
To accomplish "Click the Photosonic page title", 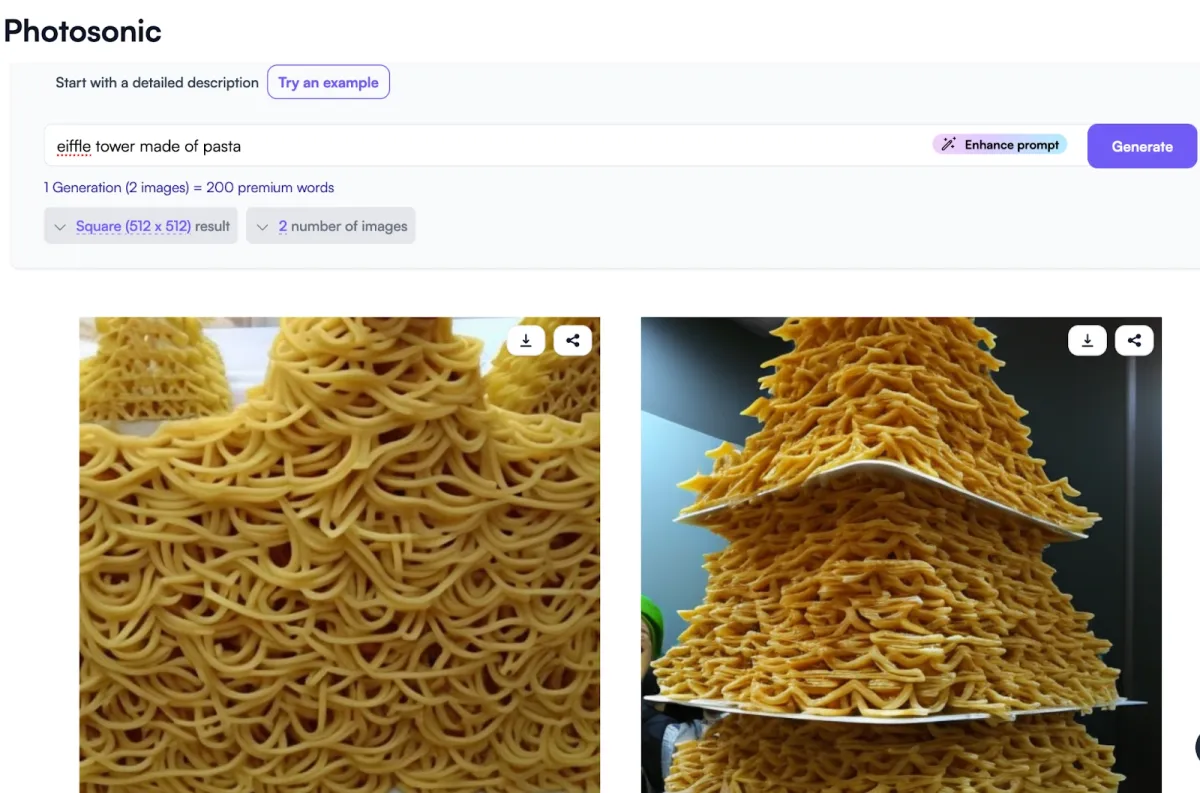I will click(x=83, y=31).
